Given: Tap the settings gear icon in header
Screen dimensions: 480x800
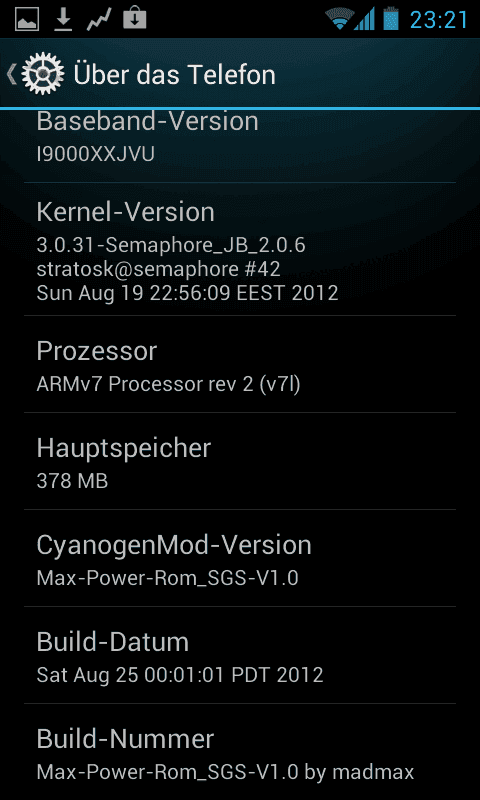Looking at the screenshot, I should click(43, 74).
